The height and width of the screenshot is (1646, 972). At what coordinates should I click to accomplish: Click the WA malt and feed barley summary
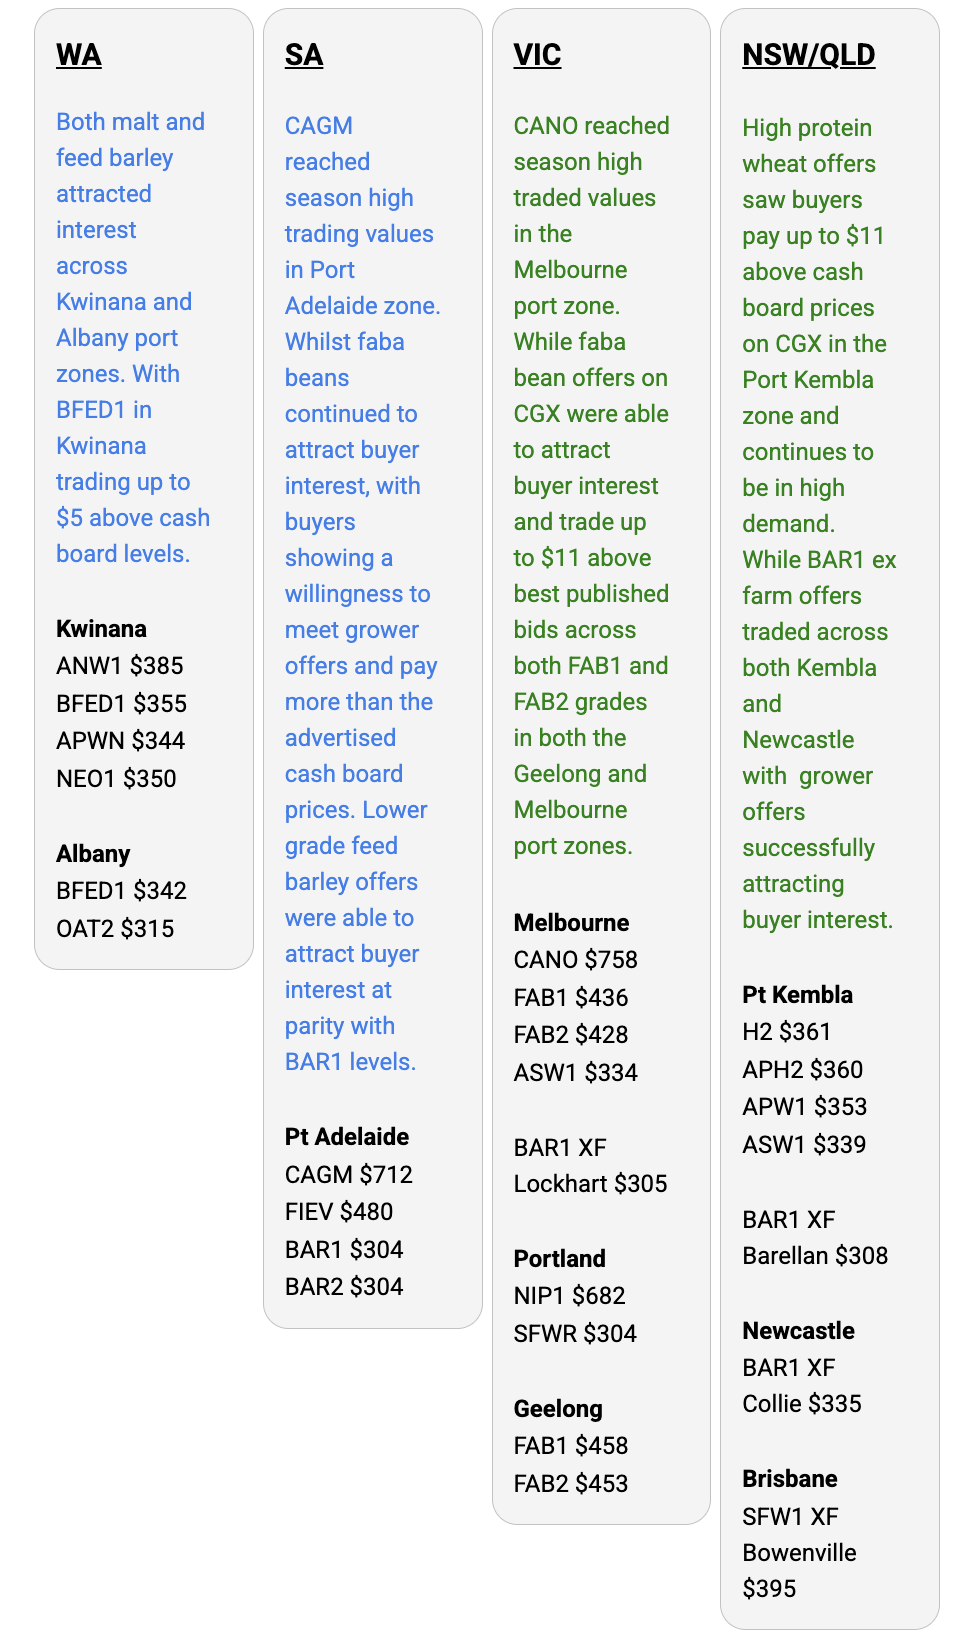click(132, 338)
